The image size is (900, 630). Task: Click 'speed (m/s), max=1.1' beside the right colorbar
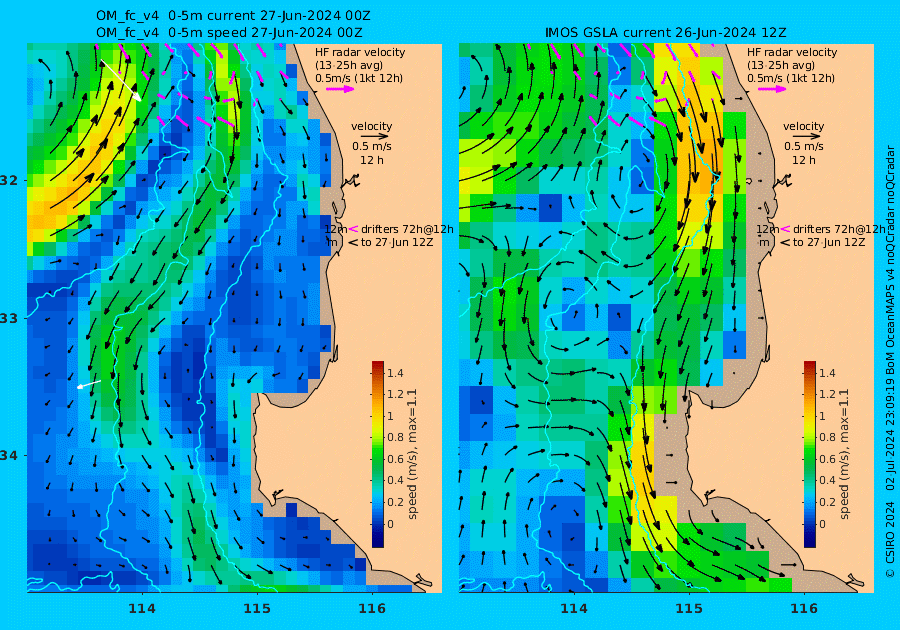pyautogui.click(x=843, y=454)
